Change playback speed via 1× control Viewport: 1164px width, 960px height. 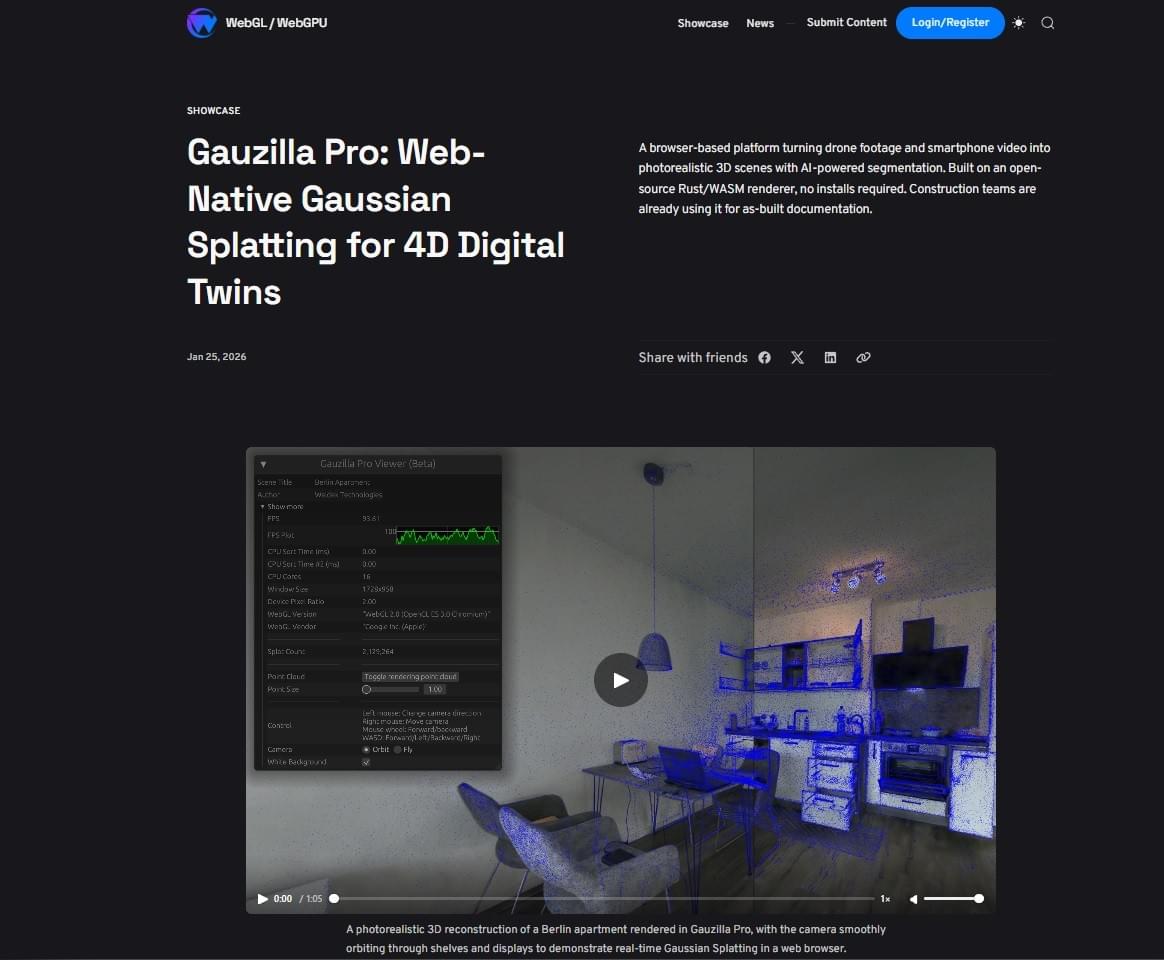click(x=885, y=899)
